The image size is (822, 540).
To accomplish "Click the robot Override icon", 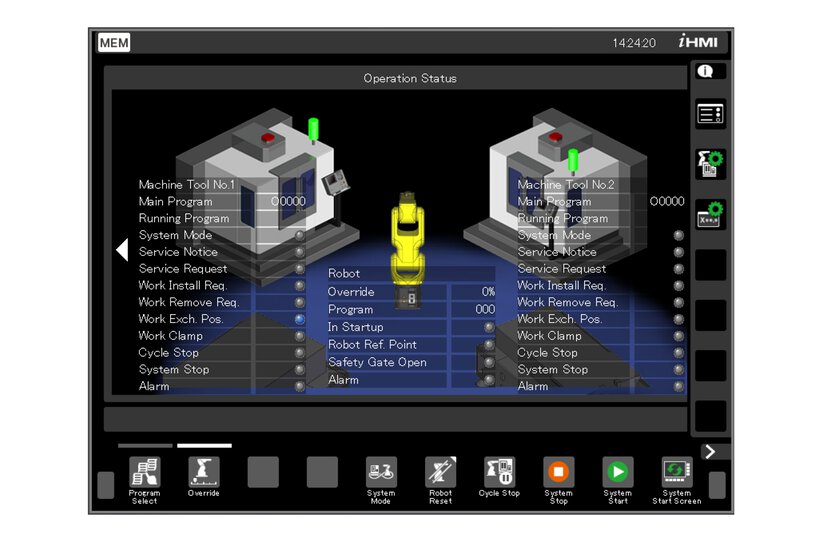I will (204, 473).
